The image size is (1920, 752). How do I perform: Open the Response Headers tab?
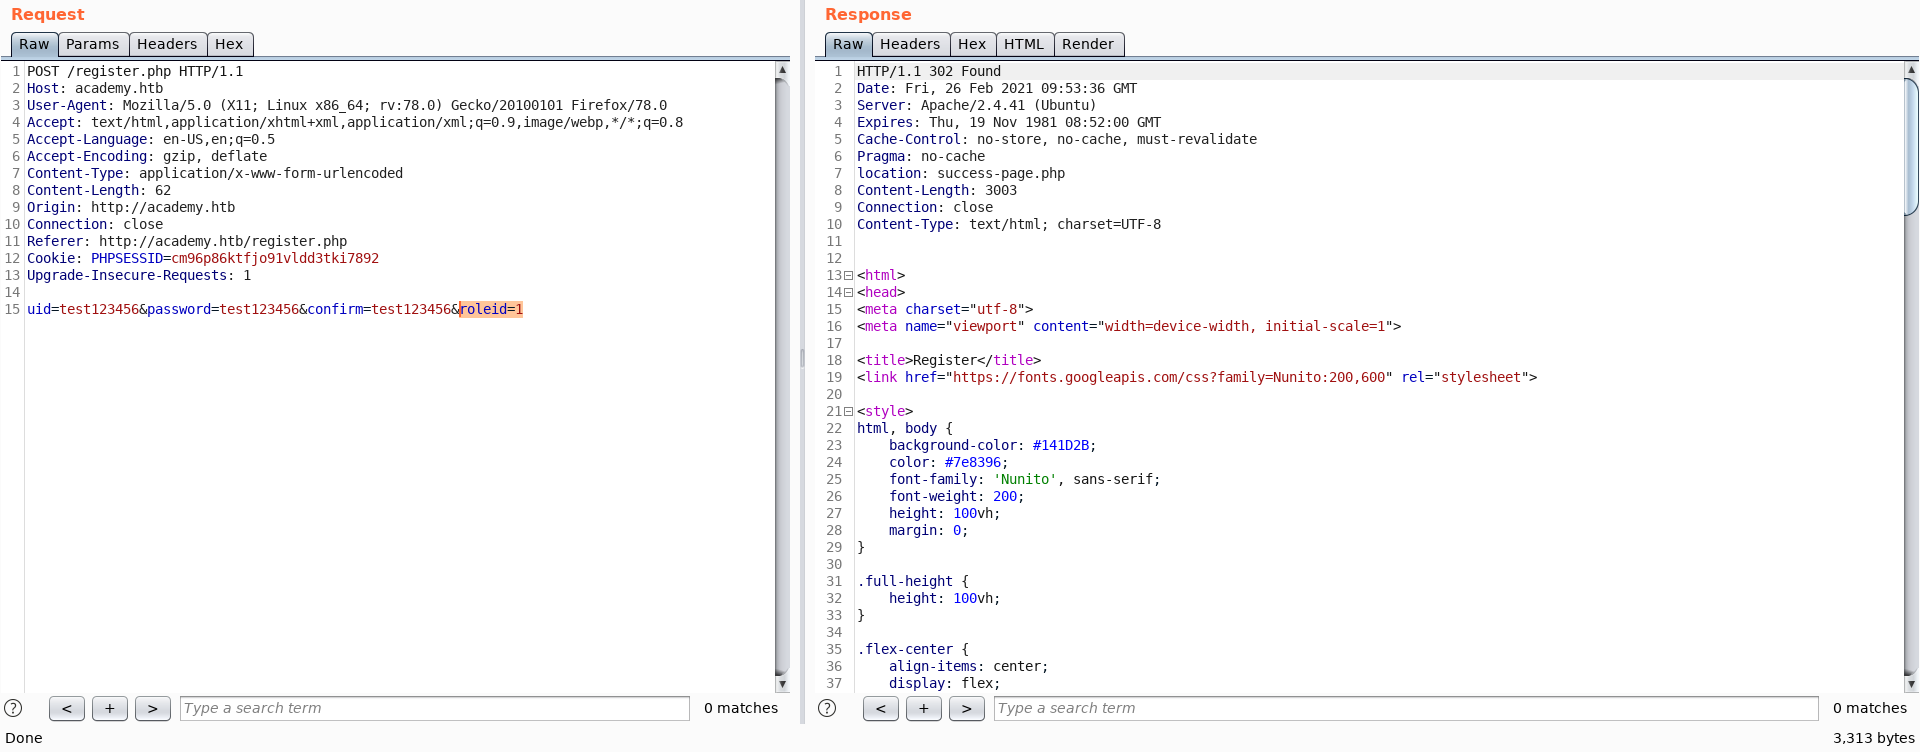coord(910,44)
